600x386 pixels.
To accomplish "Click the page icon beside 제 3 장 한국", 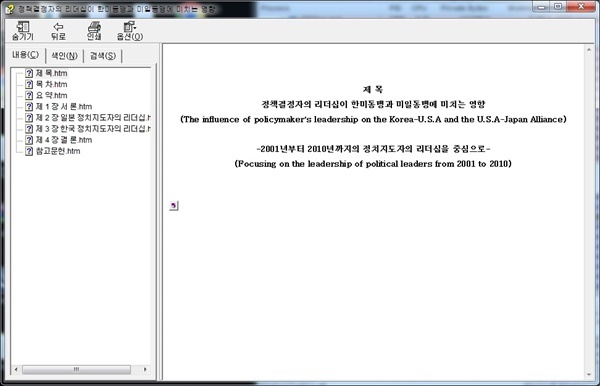I will (x=29, y=128).
